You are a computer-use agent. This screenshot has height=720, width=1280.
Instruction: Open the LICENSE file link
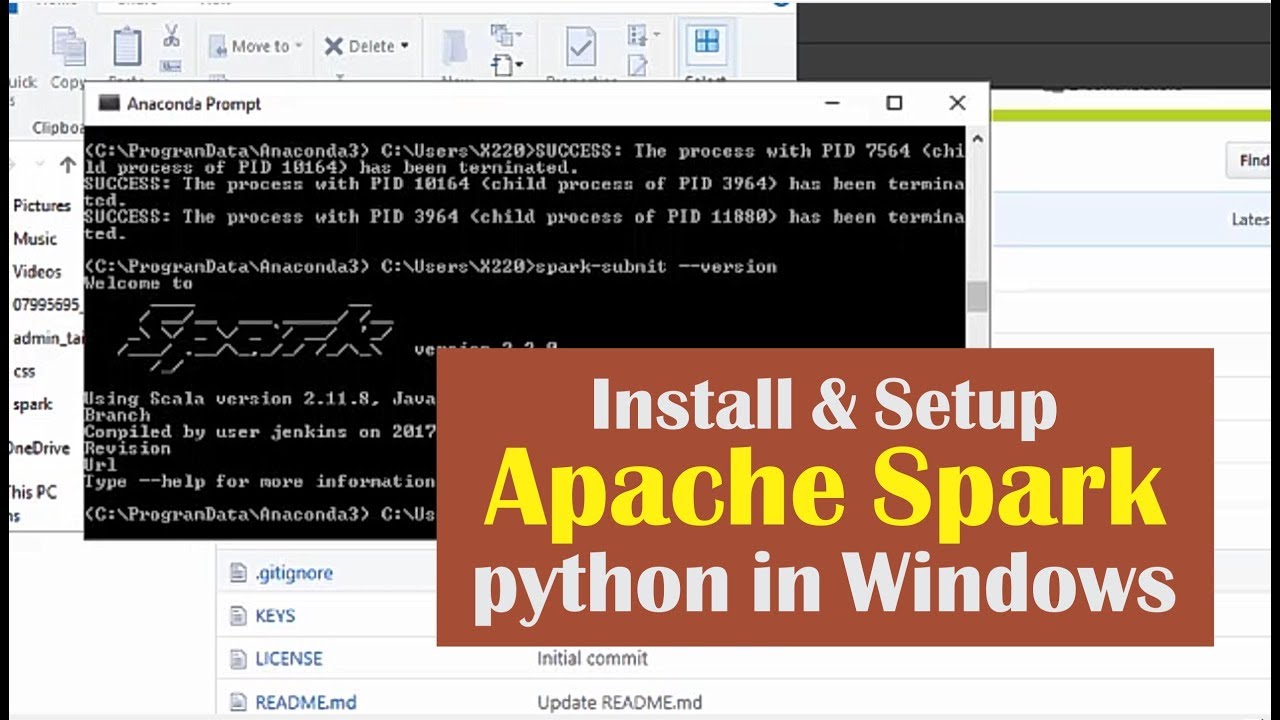pyautogui.click(x=289, y=659)
